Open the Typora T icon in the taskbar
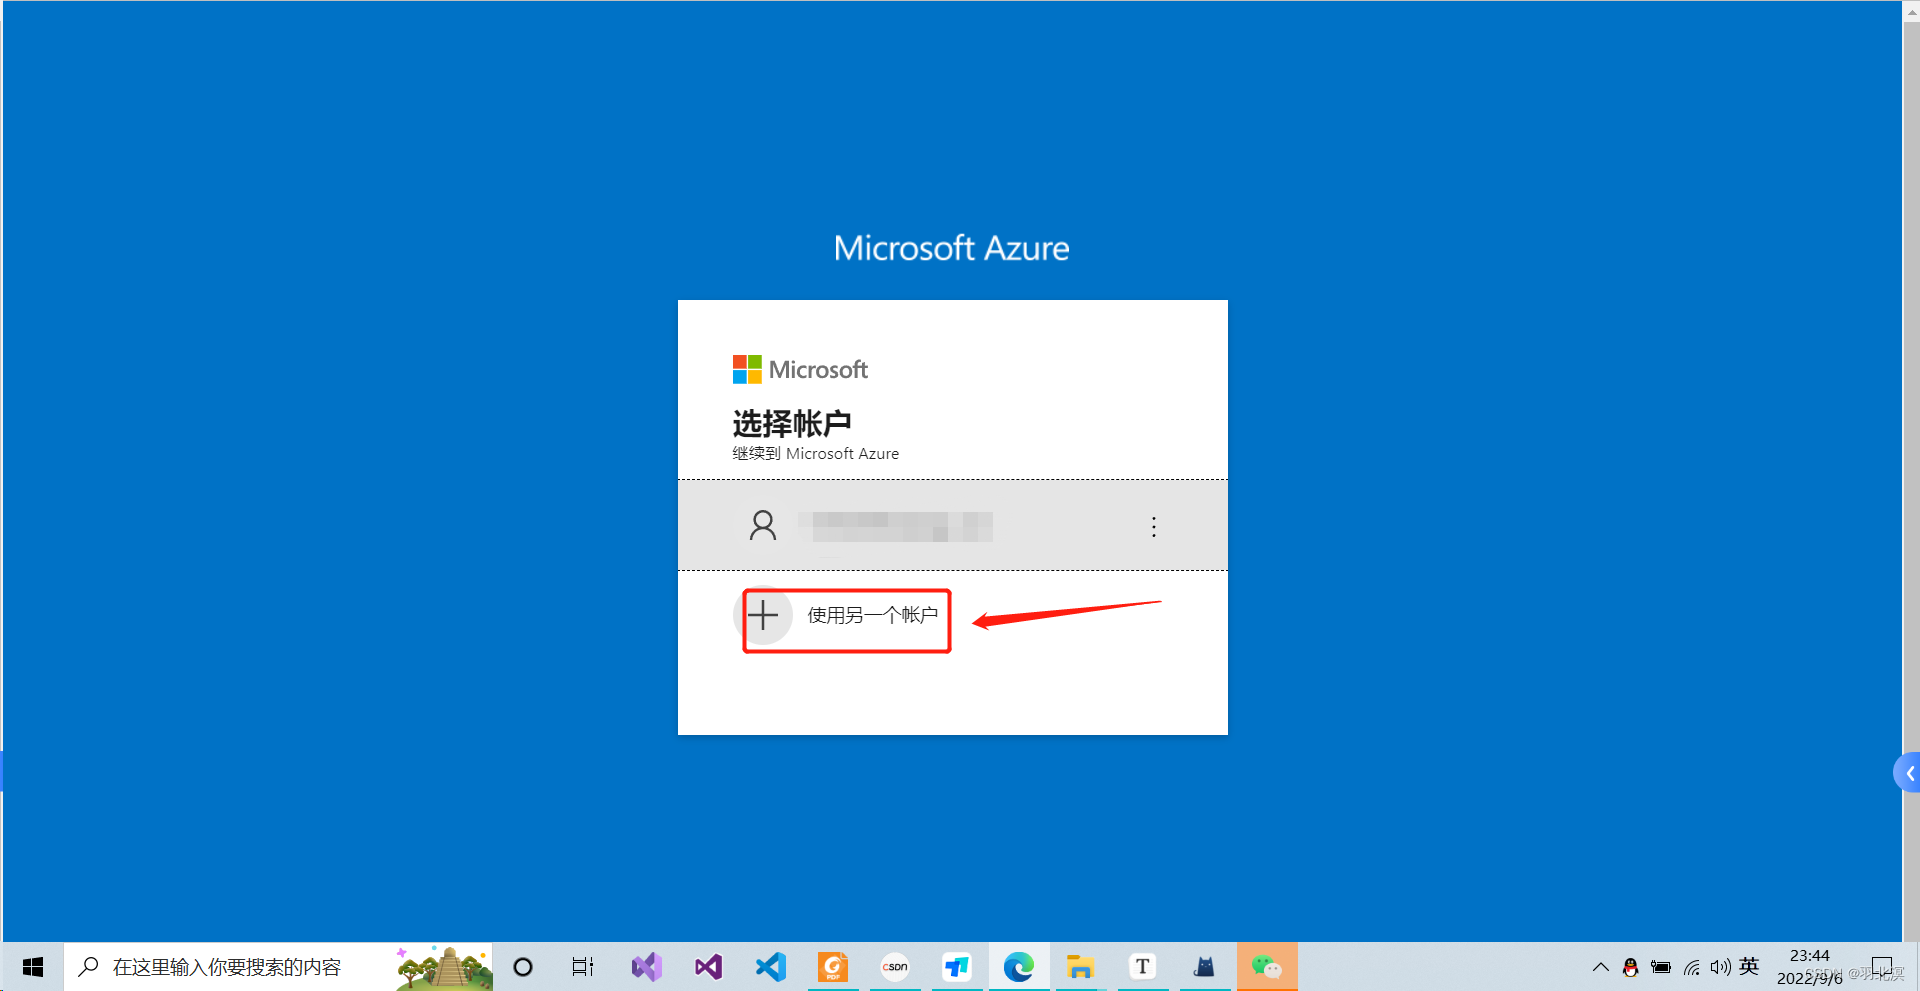This screenshot has height=991, width=1920. coord(1143,967)
